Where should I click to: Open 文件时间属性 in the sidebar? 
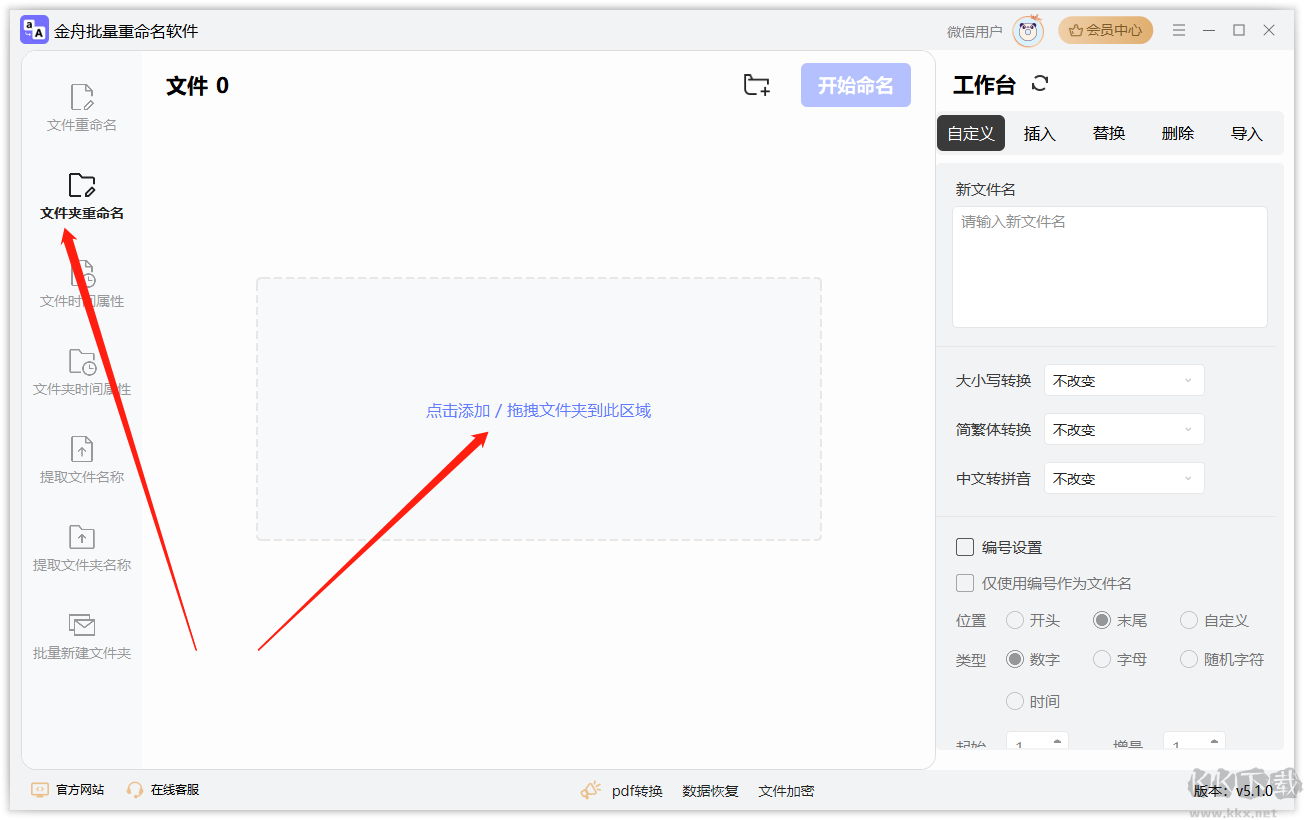(x=80, y=290)
